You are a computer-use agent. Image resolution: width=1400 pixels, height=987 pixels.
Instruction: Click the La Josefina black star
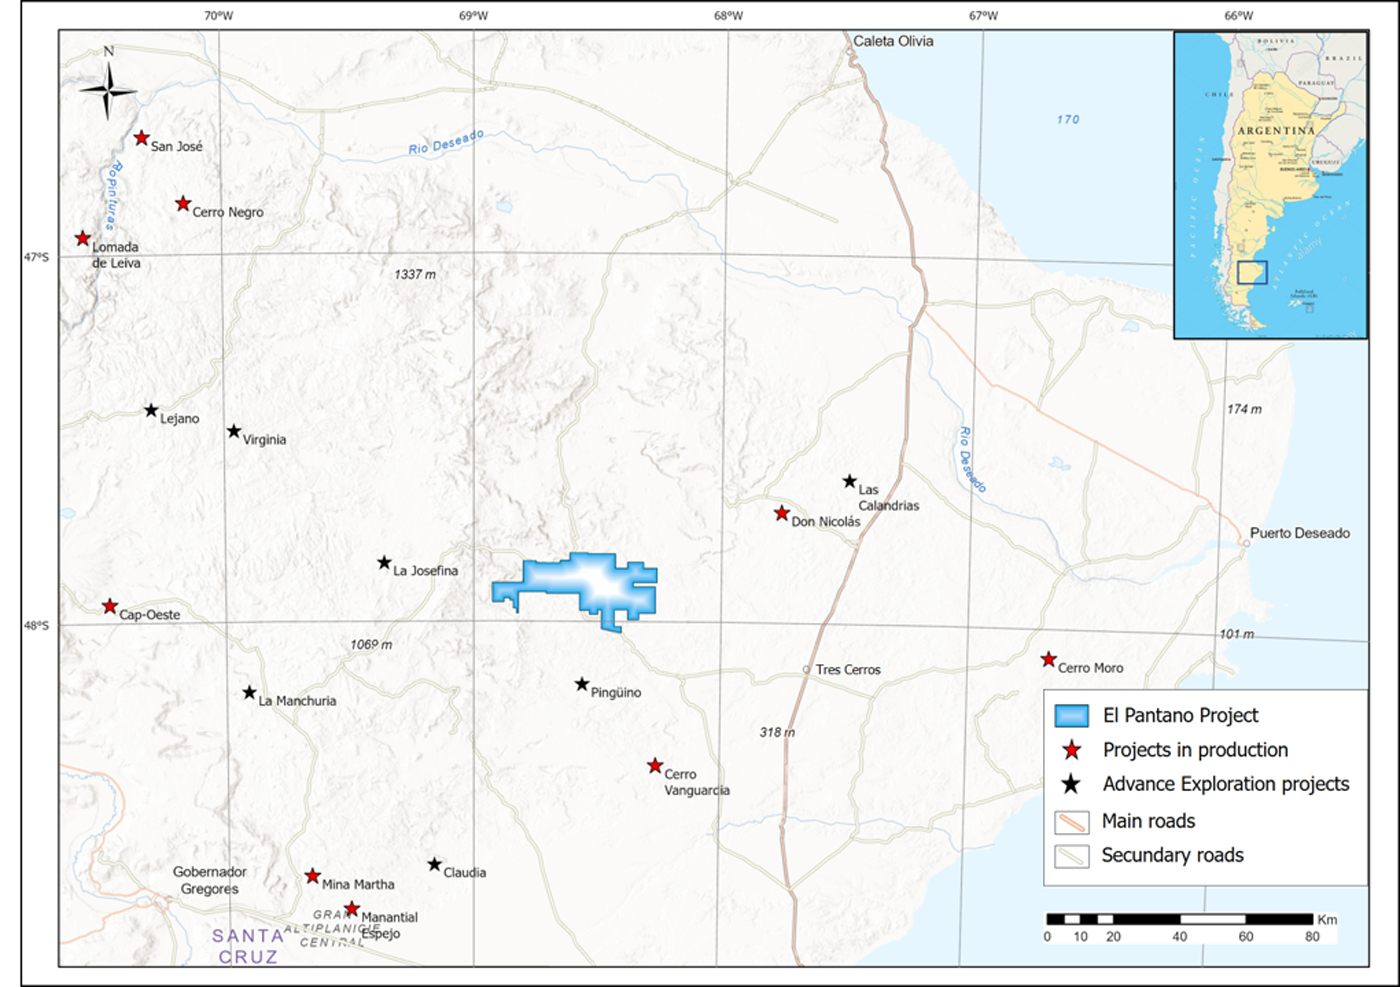coord(384,563)
